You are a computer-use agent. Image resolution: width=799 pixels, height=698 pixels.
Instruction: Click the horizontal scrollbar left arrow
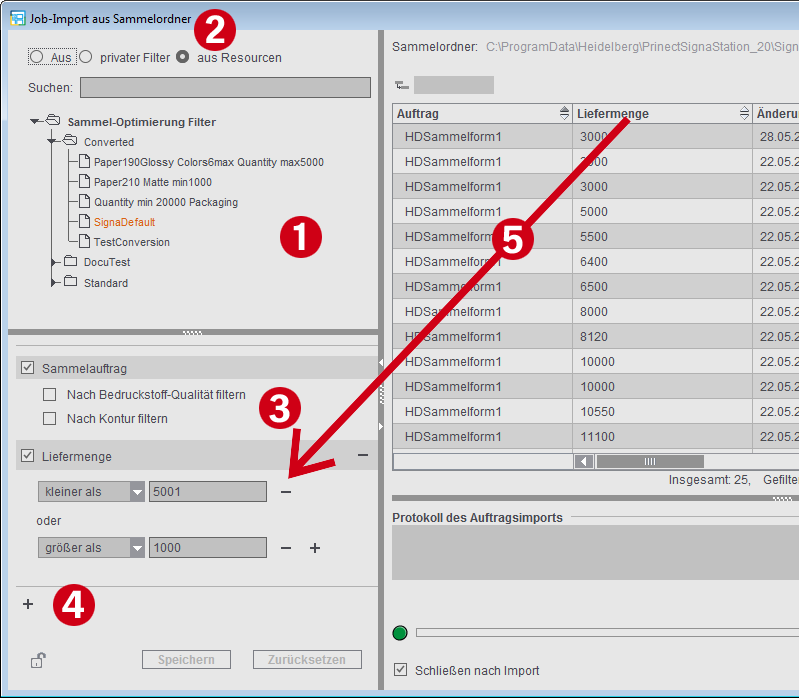(x=584, y=462)
